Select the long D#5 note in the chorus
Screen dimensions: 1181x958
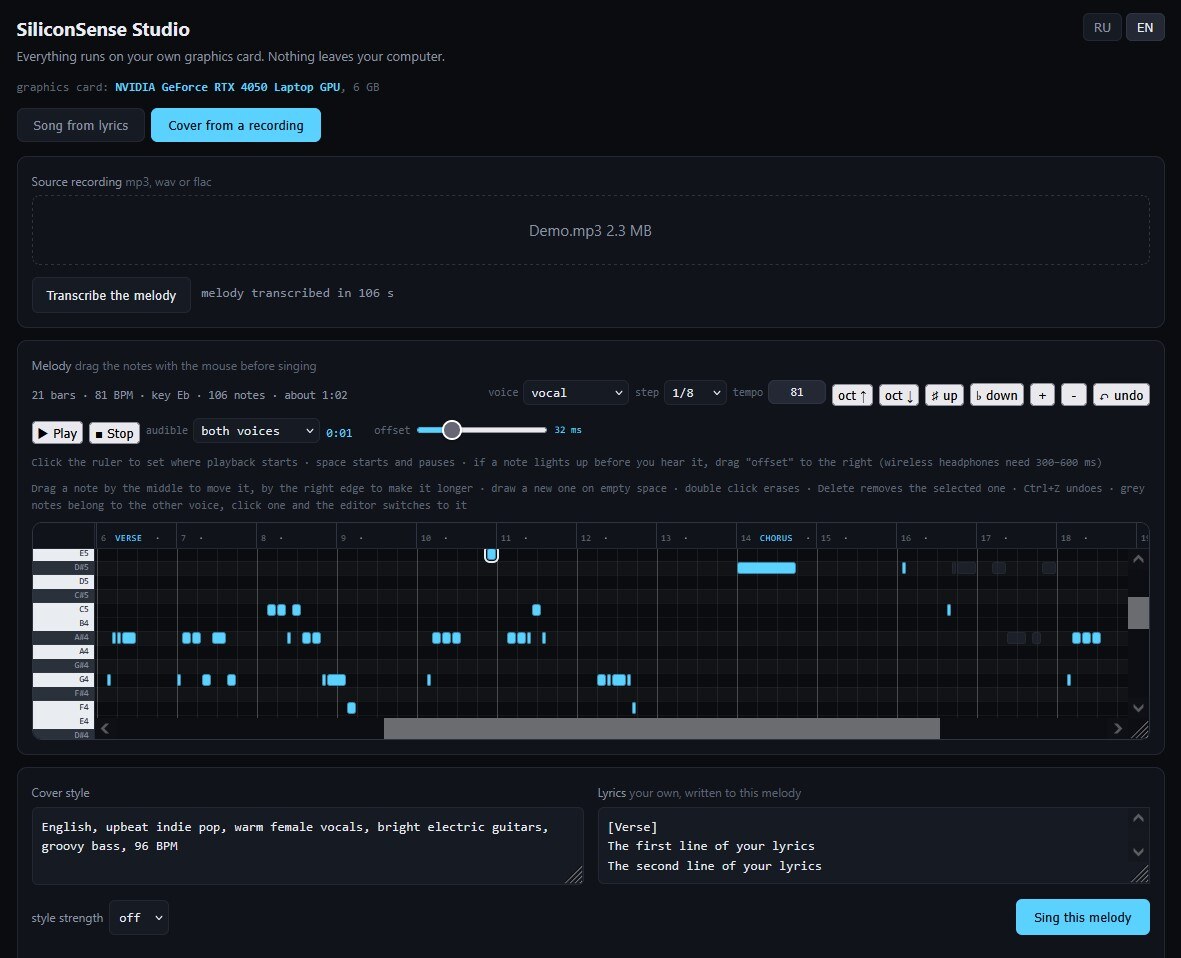(766, 568)
